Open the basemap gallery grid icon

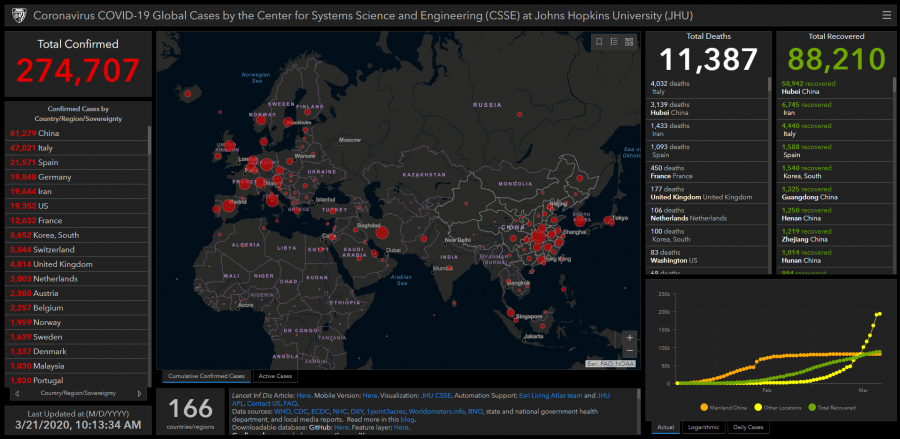tap(628, 42)
